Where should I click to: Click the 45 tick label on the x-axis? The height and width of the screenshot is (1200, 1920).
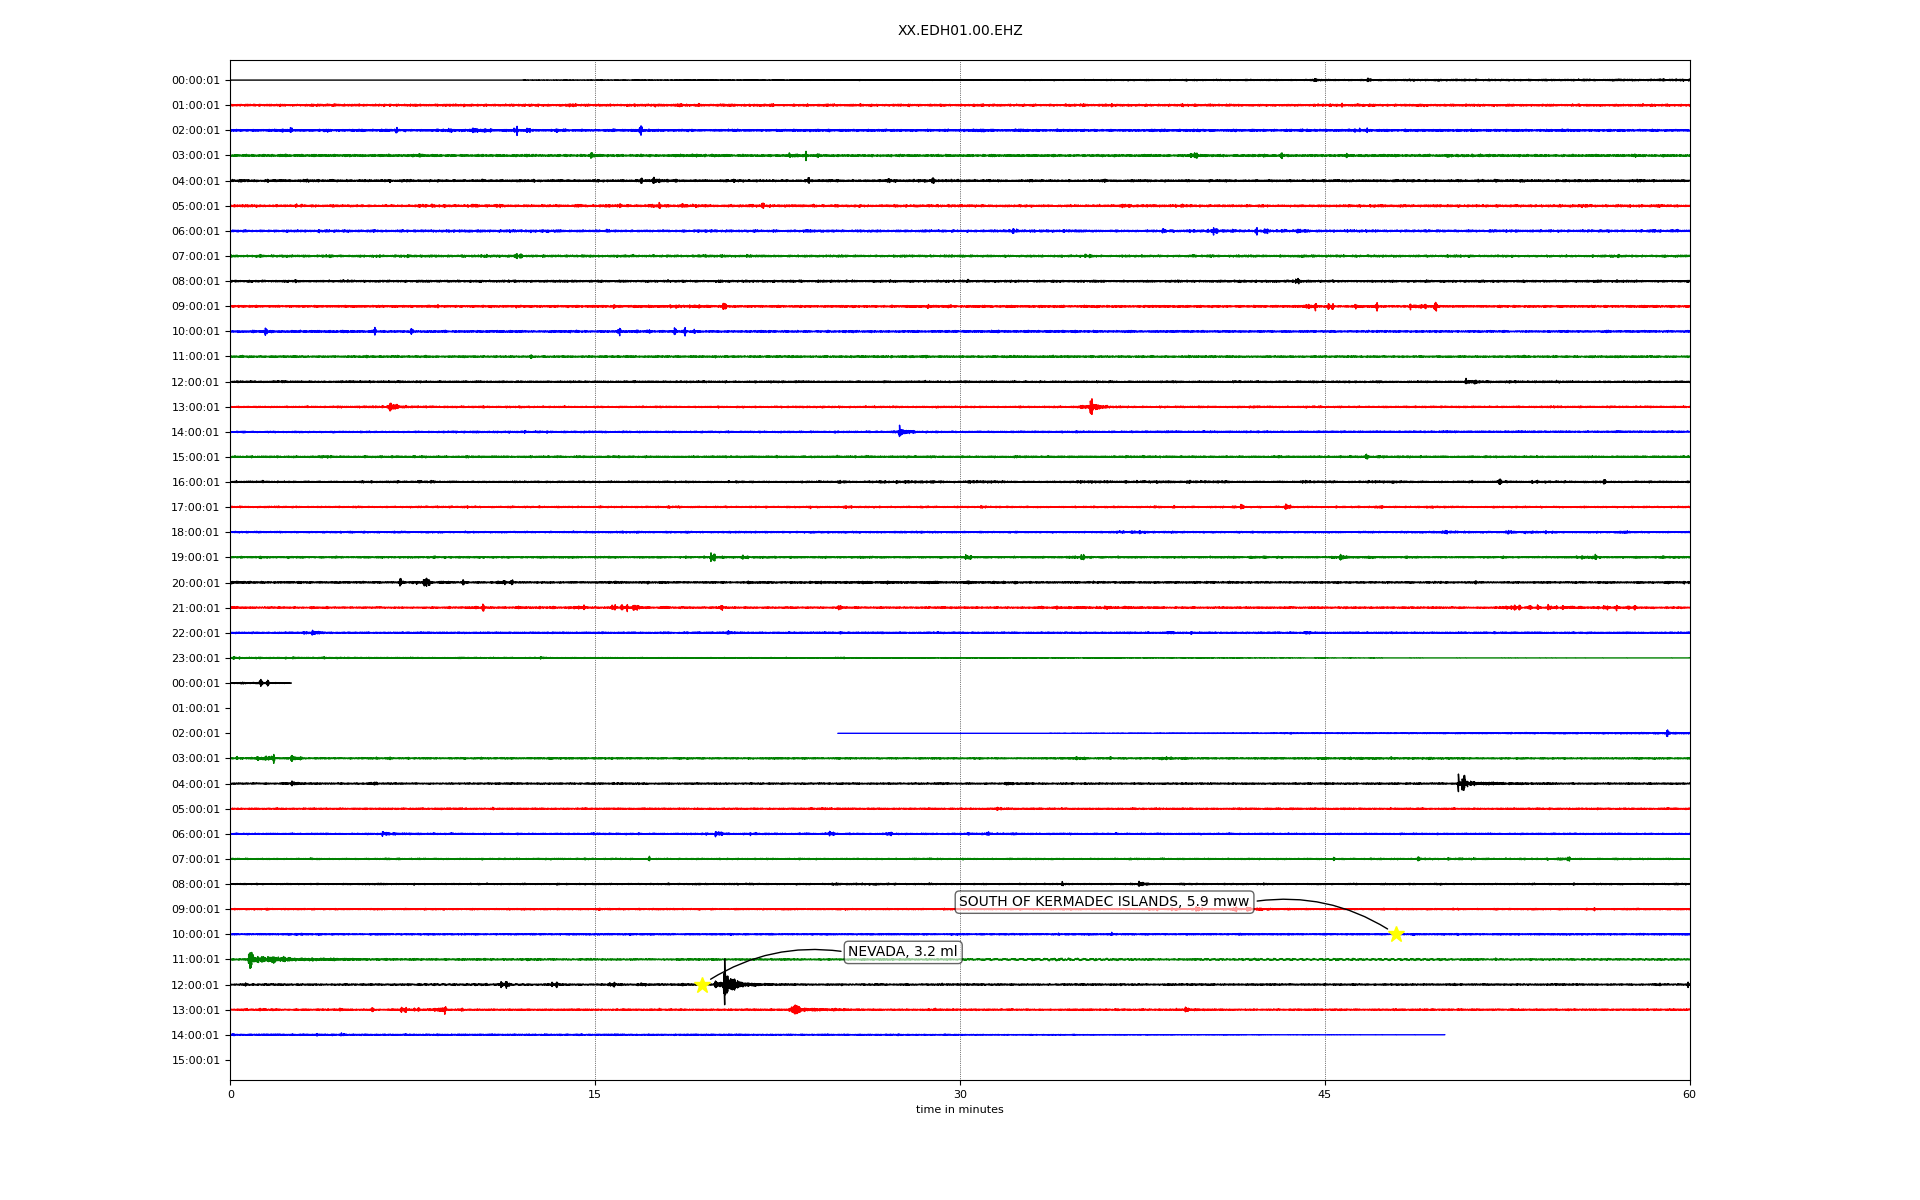(x=1324, y=1094)
